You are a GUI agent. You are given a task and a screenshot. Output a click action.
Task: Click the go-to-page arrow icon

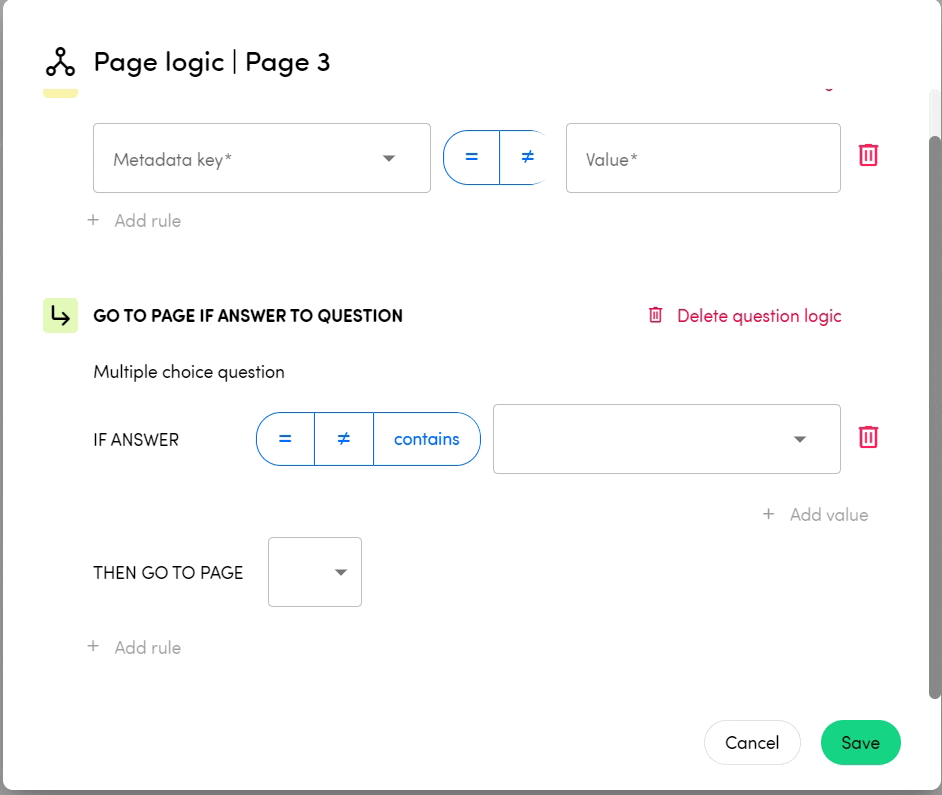coord(61,316)
